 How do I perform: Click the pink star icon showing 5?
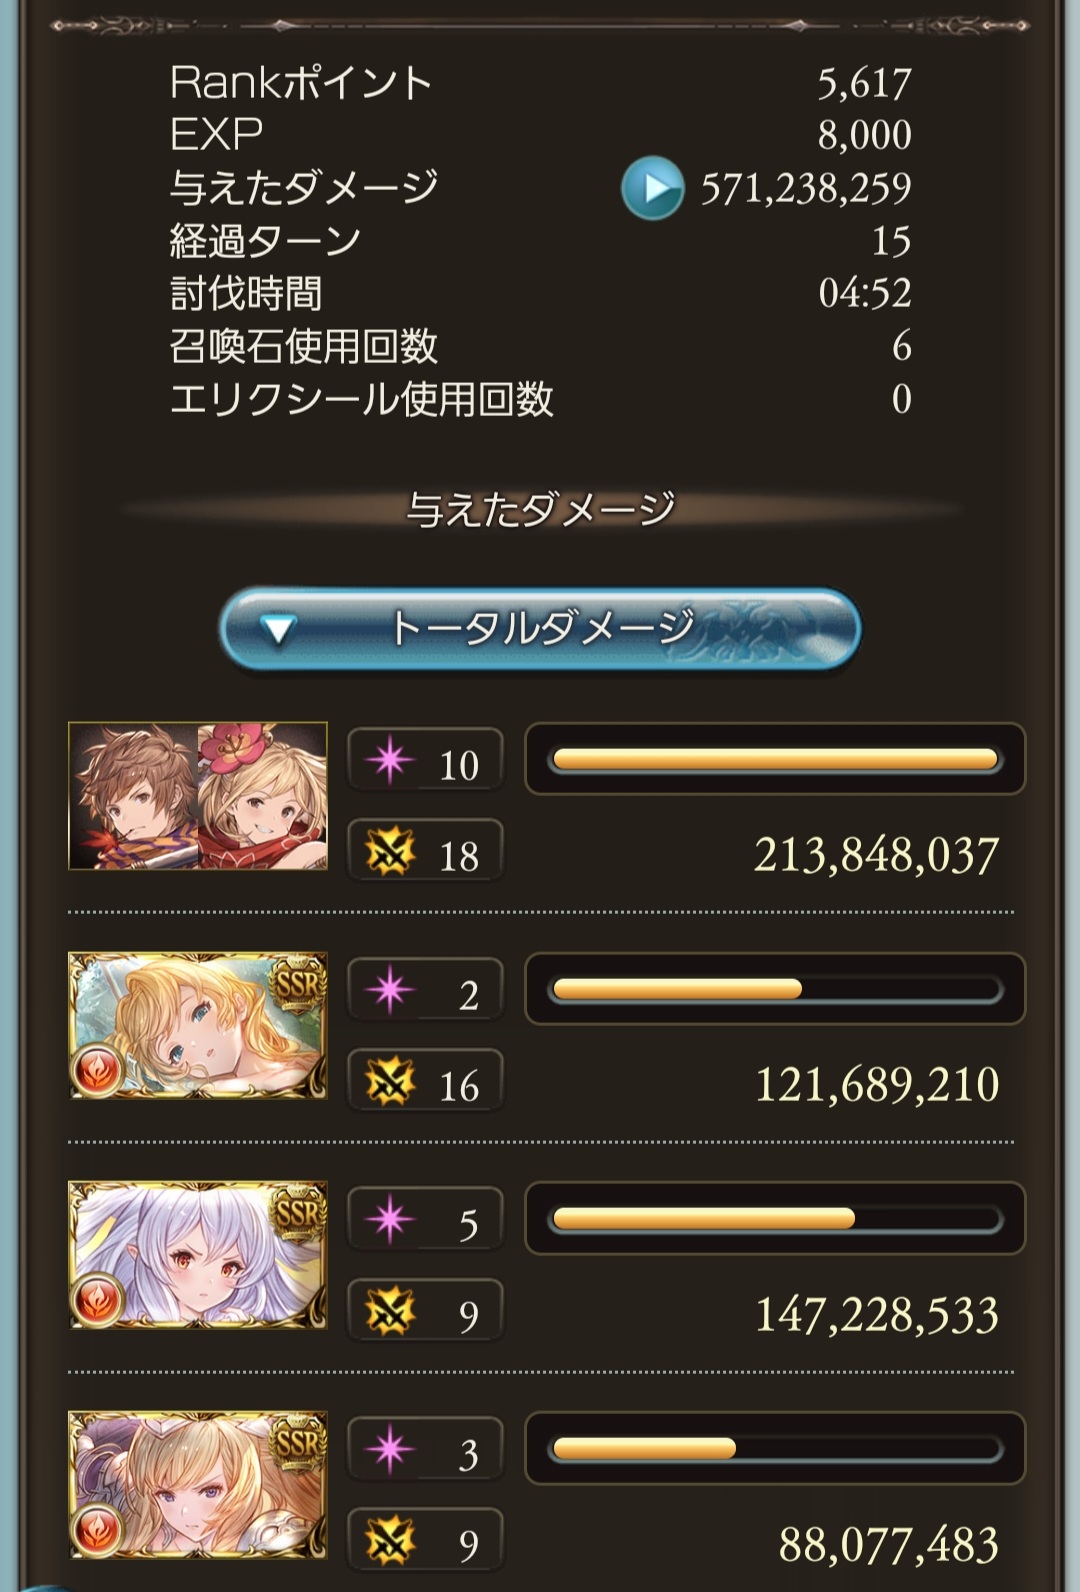(x=390, y=1221)
